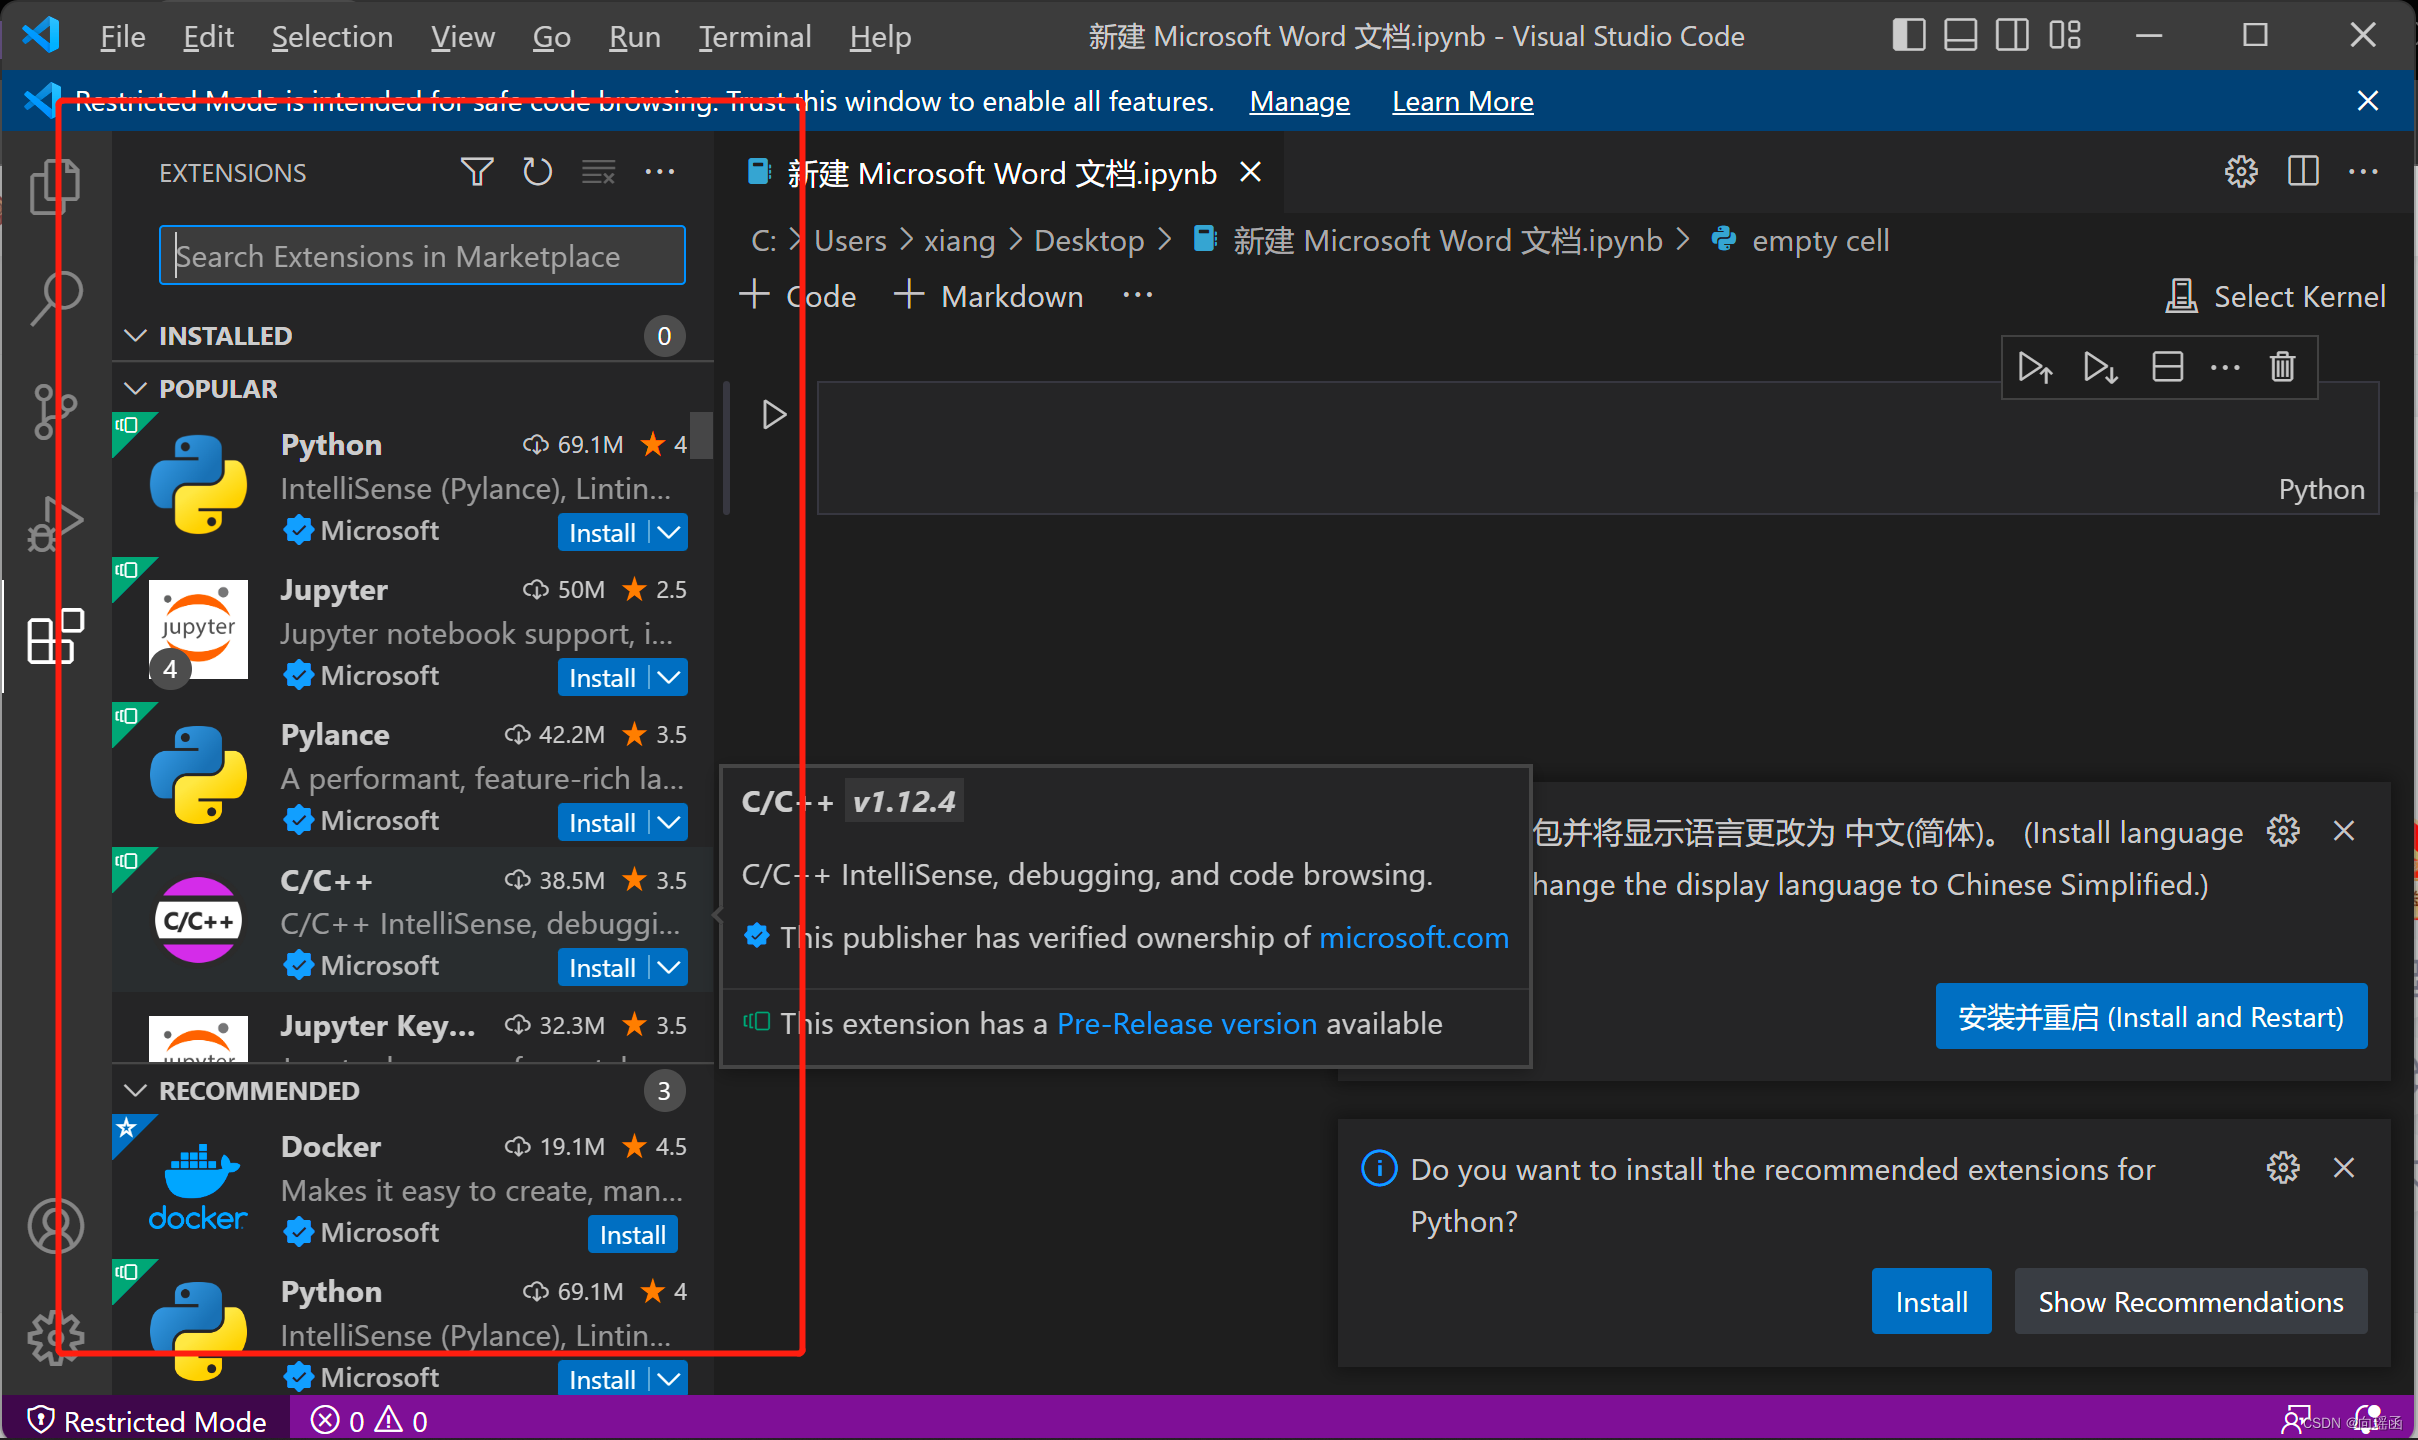
Task: Collapse the INSTALLED section
Action: click(x=135, y=336)
